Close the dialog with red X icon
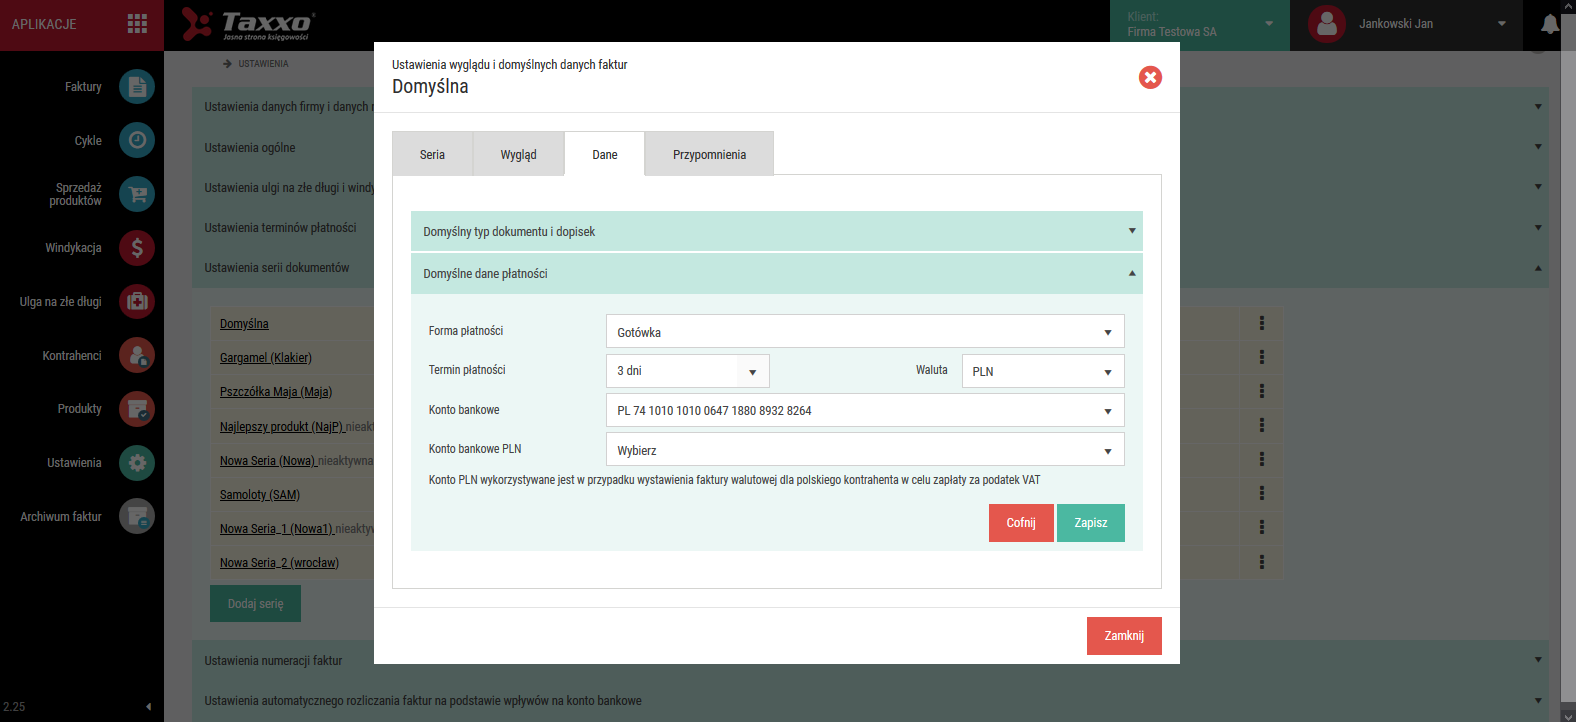Image resolution: width=1576 pixels, height=722 pixels. 1150,77
